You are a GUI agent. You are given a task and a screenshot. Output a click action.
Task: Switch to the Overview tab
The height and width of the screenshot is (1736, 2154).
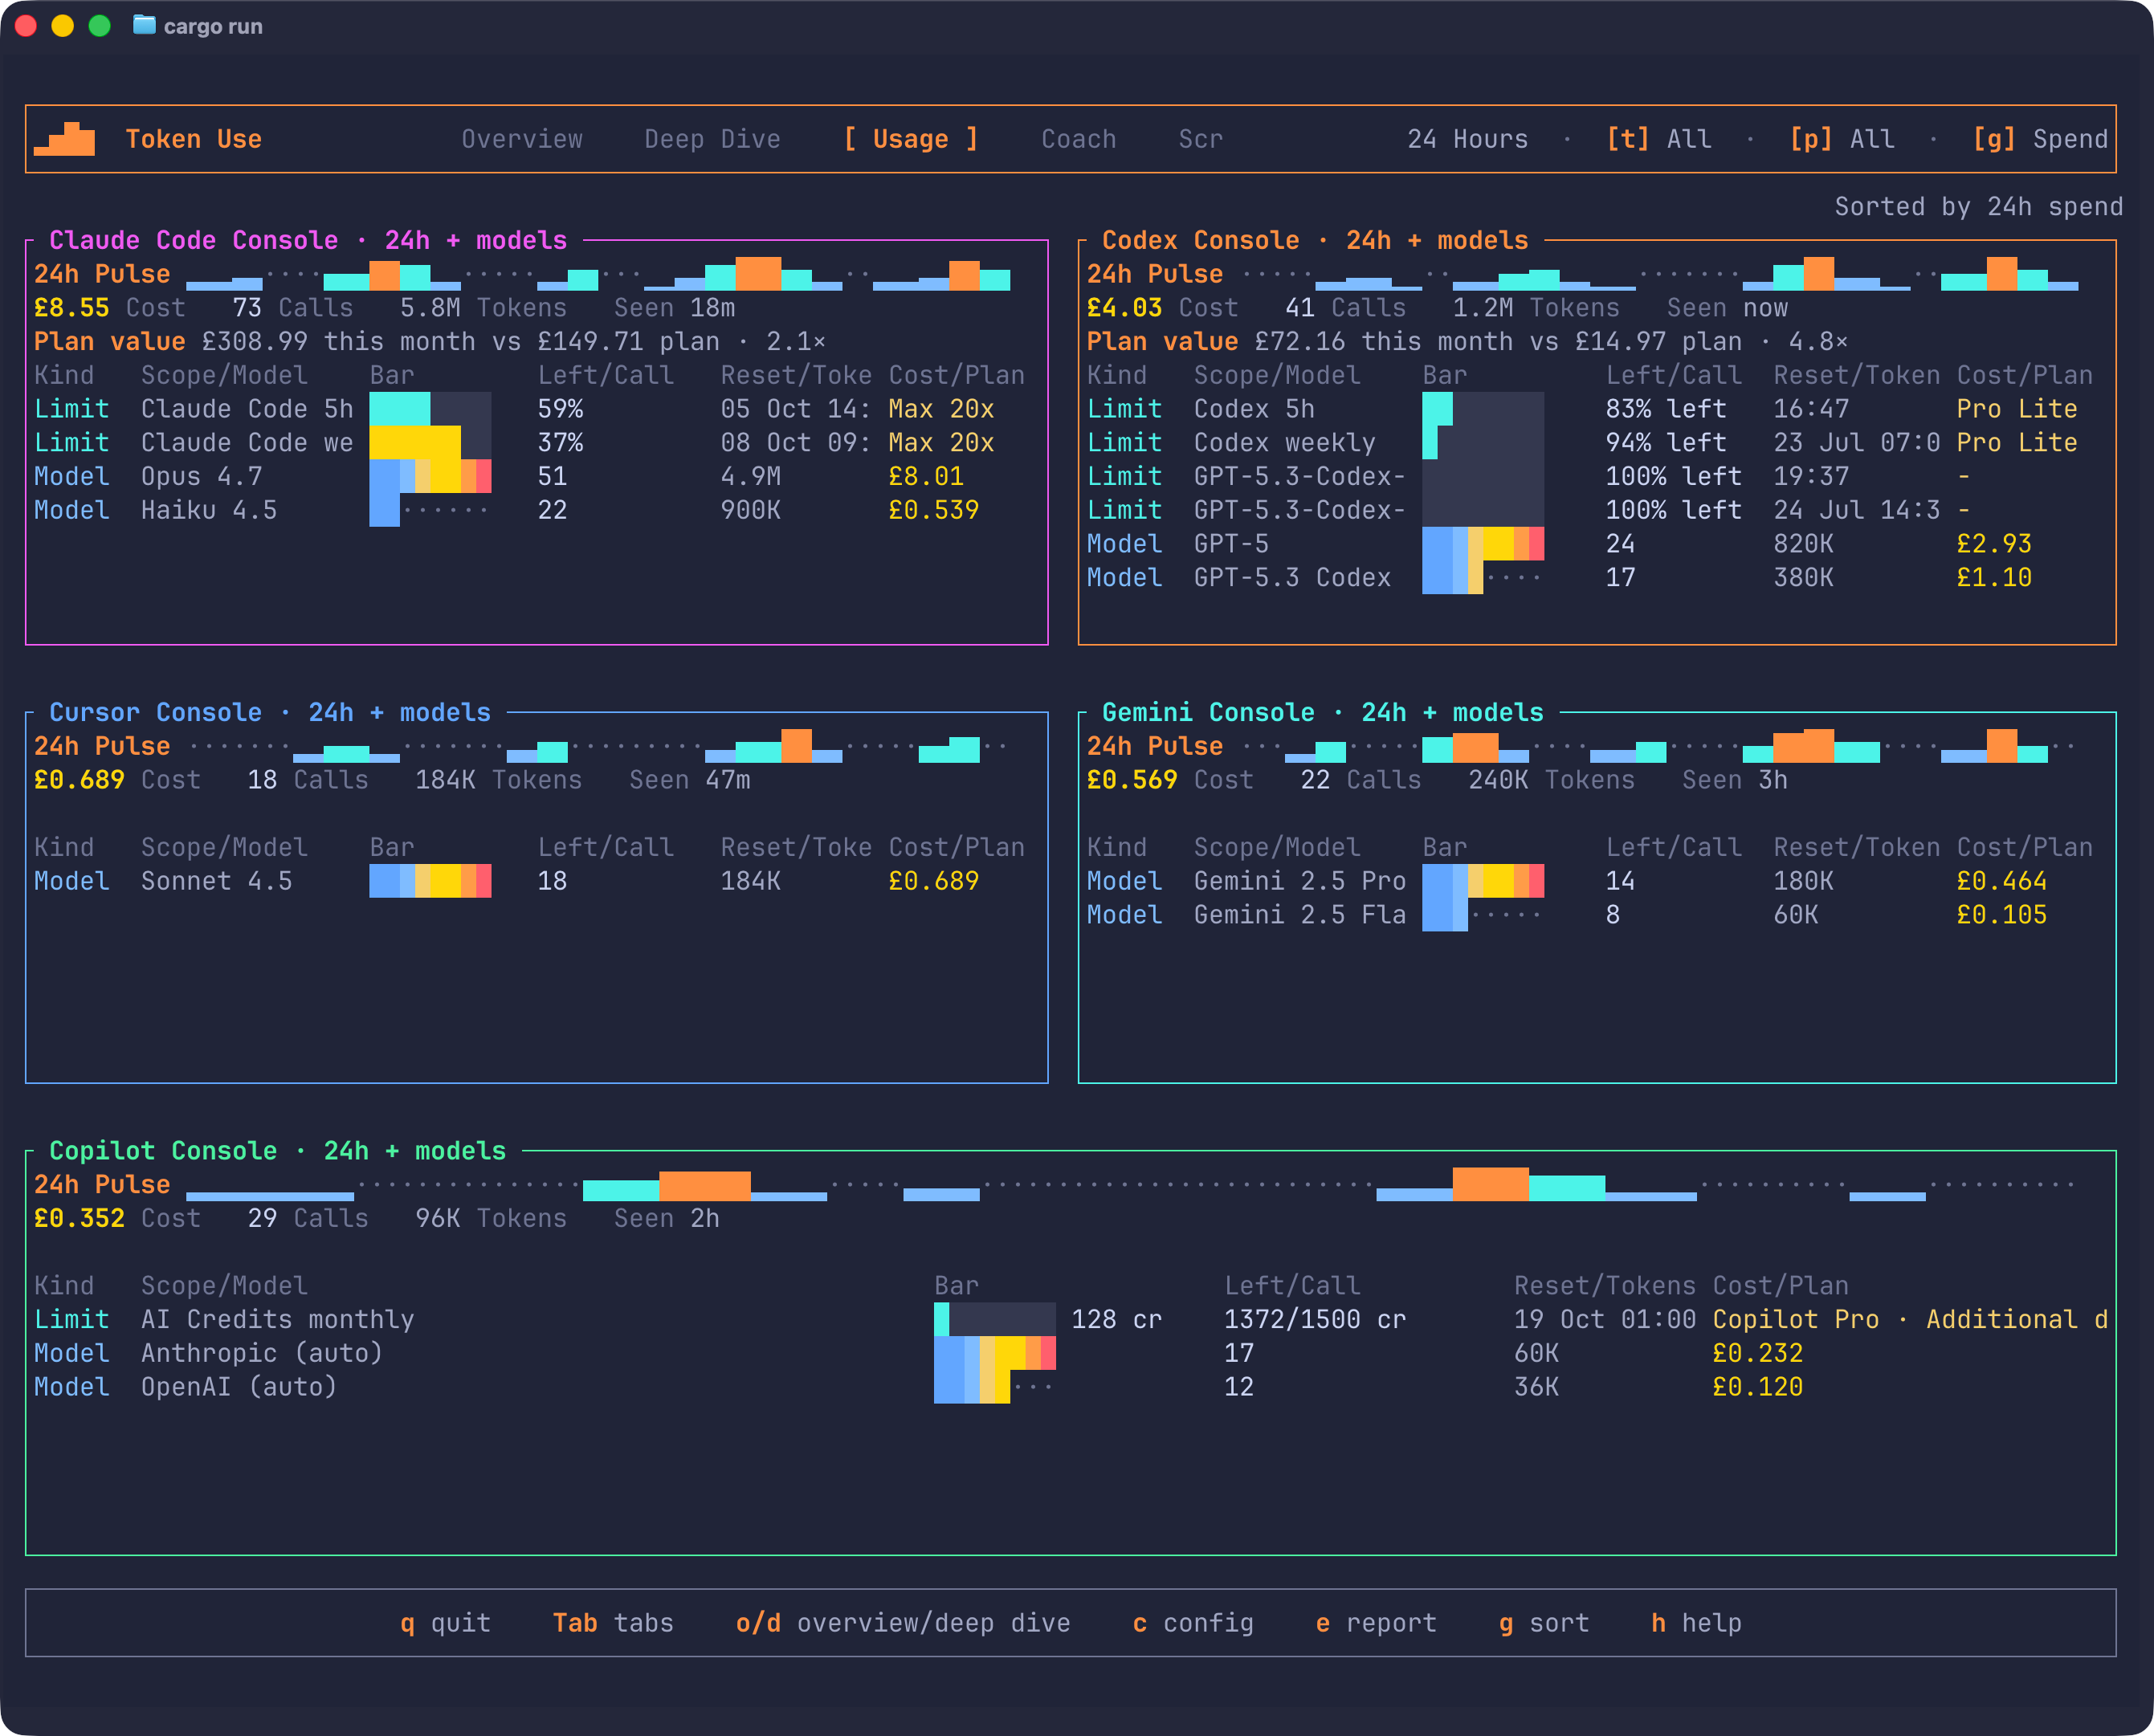coord(521,139)
